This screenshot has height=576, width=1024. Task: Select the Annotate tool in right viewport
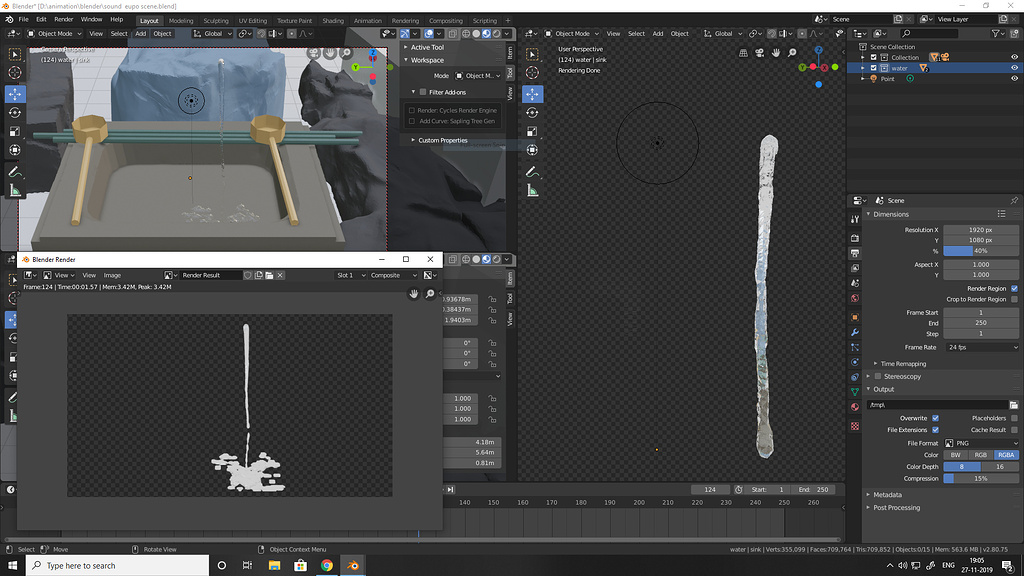532,172
